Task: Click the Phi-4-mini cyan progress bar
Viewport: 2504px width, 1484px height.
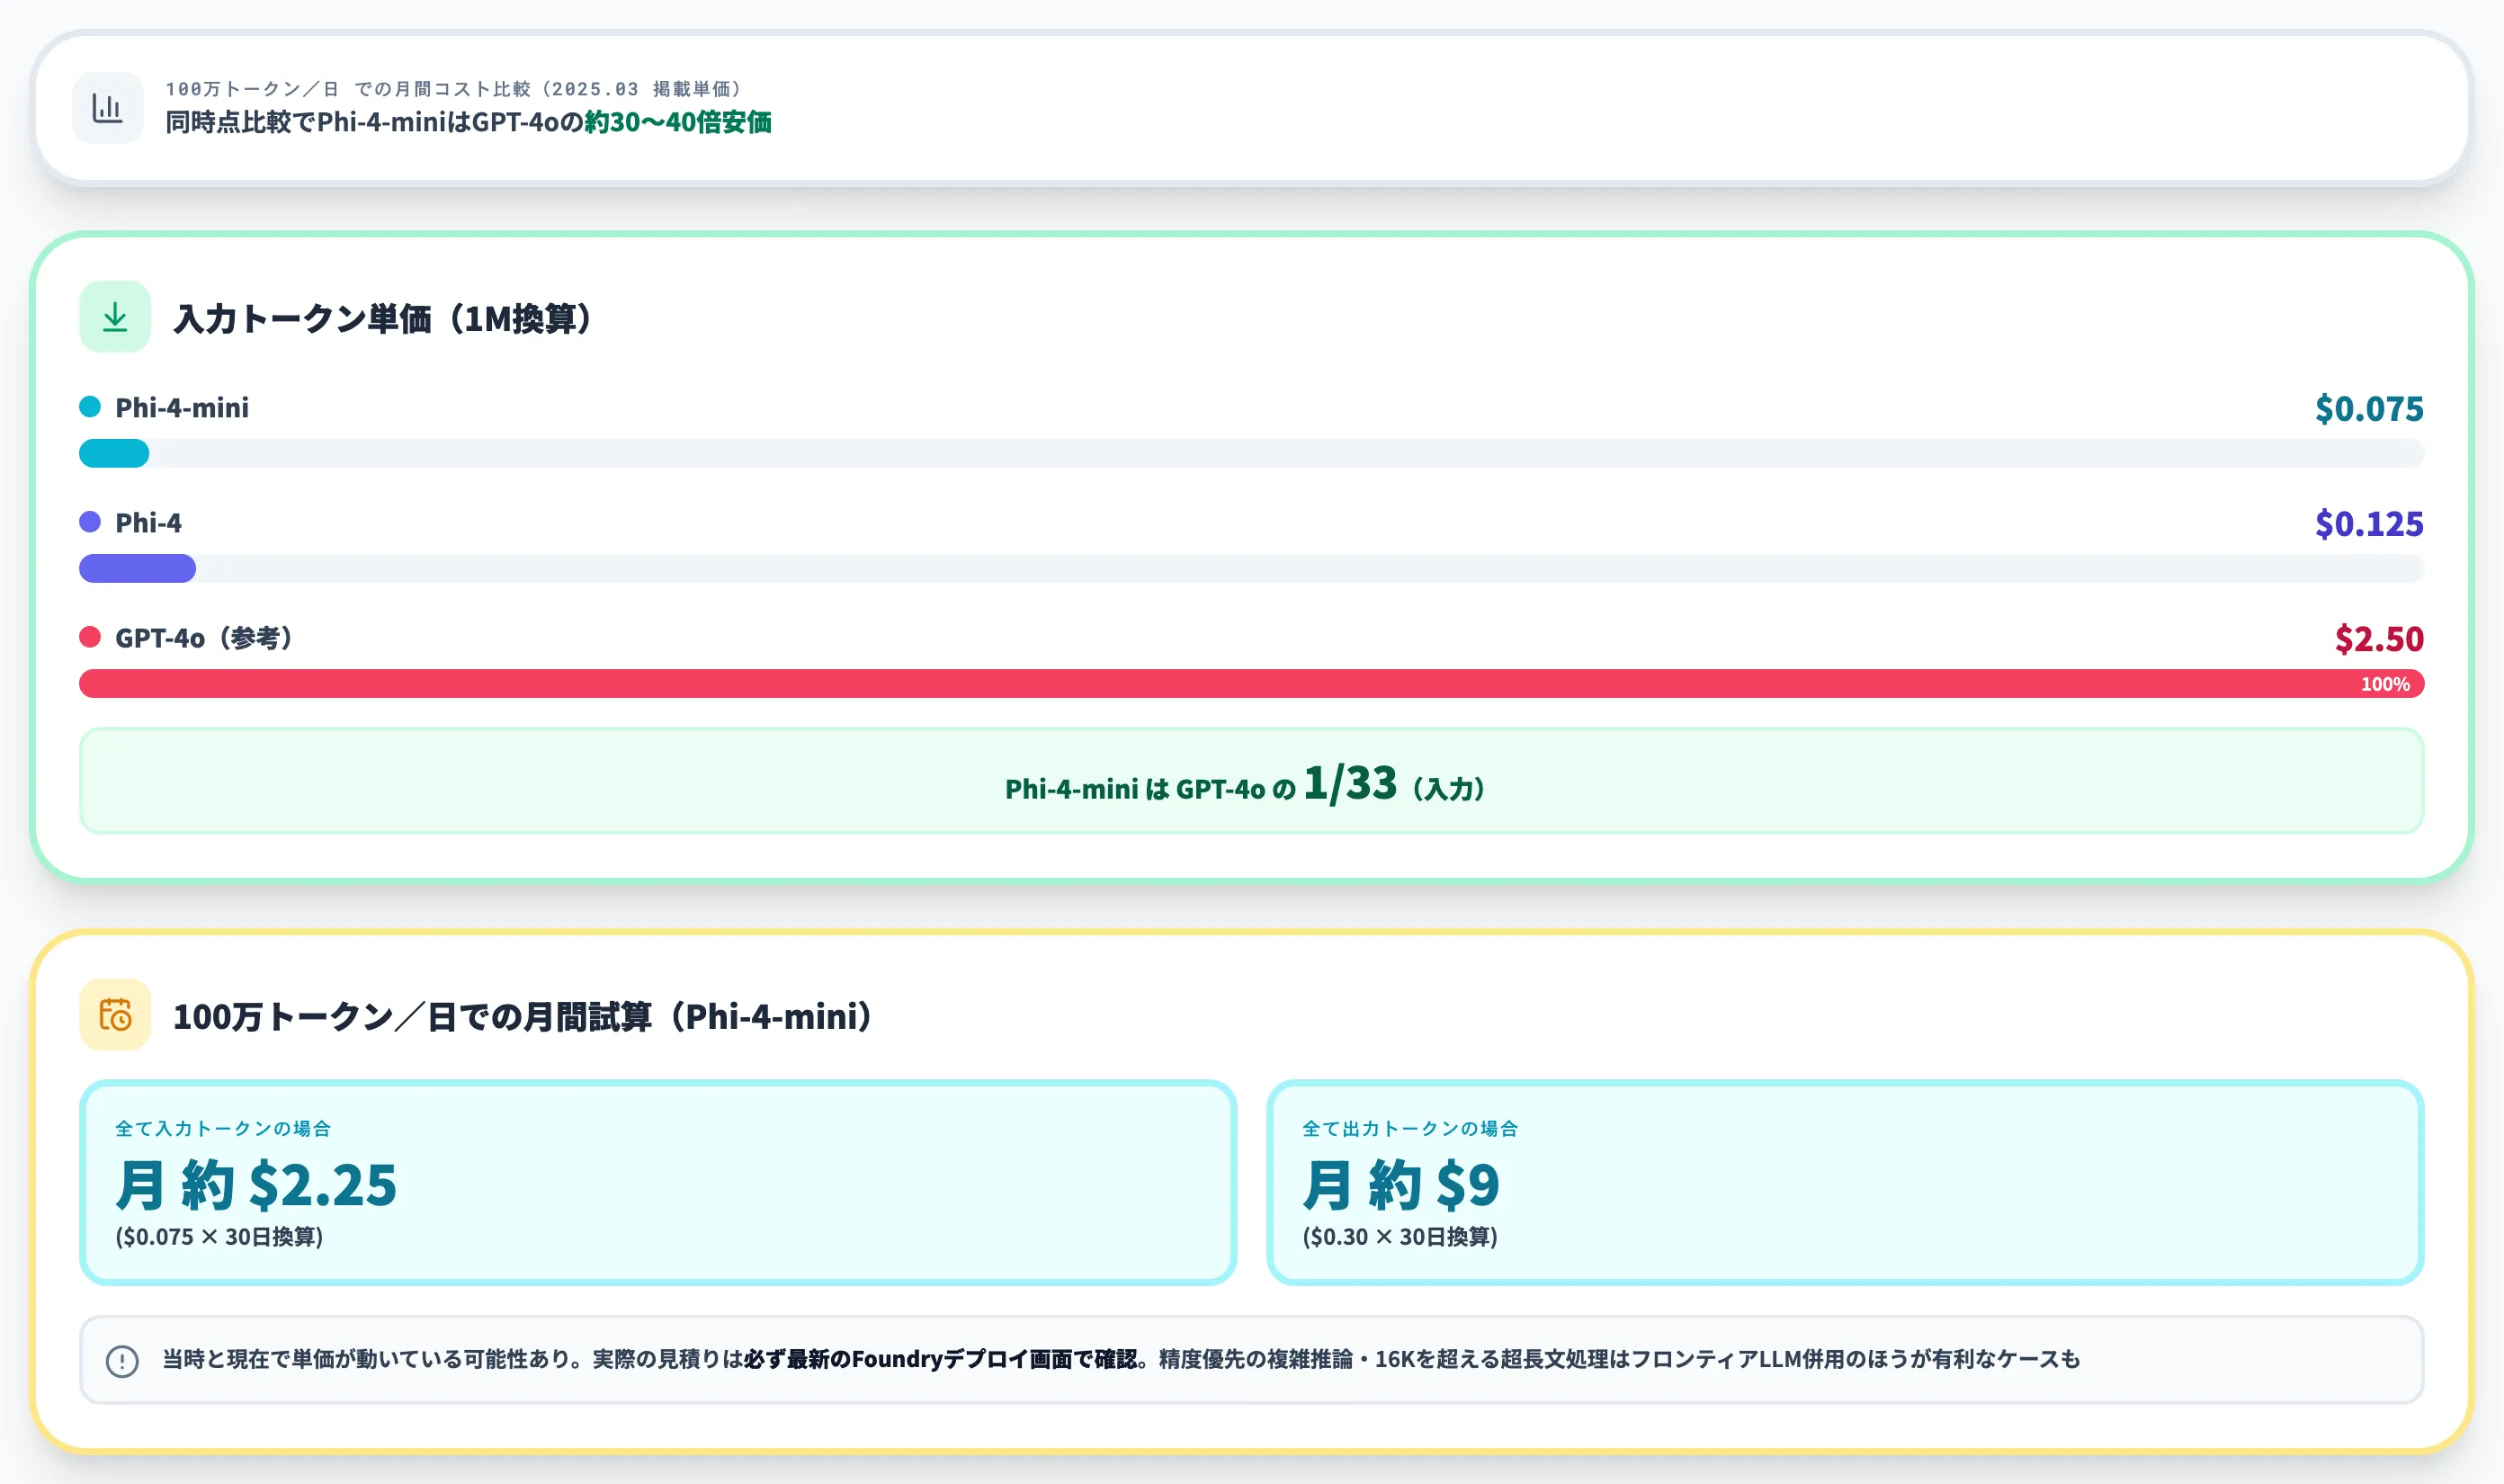Action: click(x=114, y=454)
